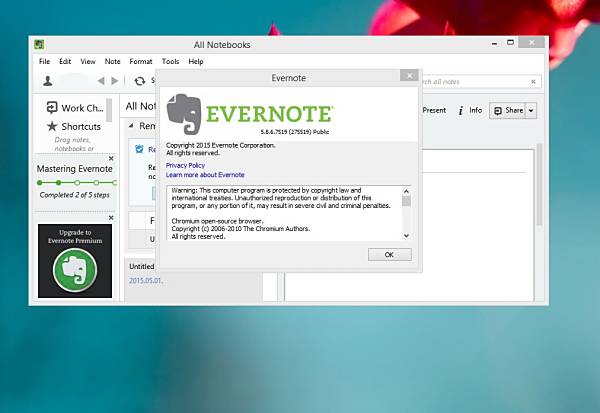
Task: Click the Info button
Action: [x=470, y=111]
